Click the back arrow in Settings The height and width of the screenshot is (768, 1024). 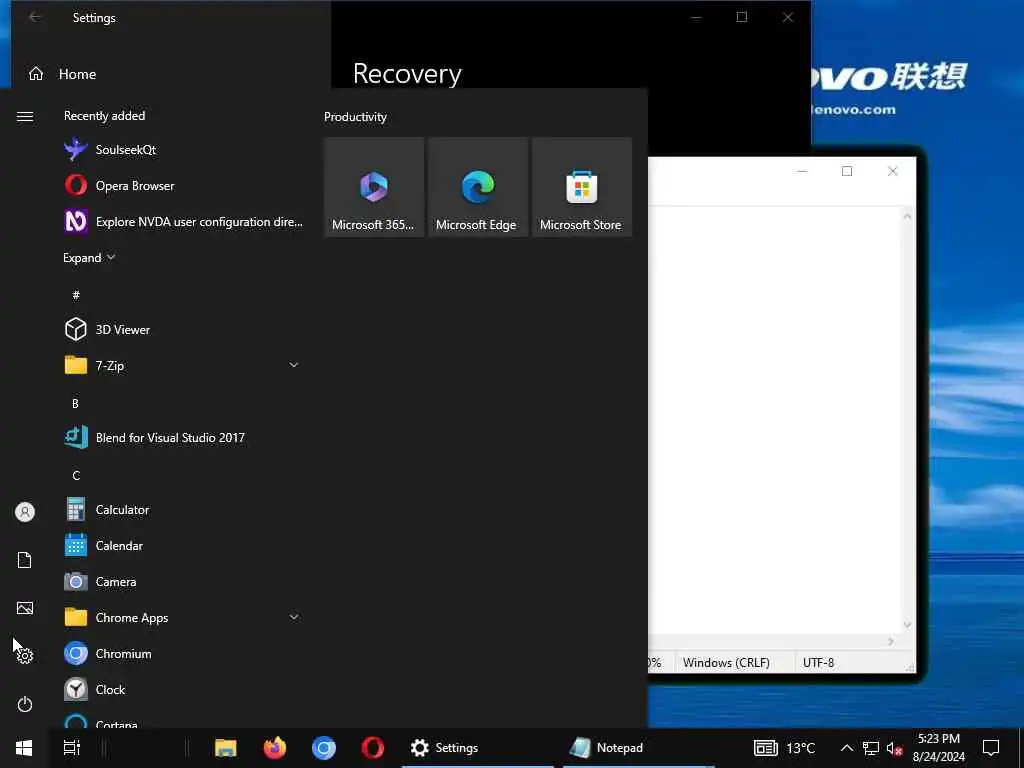tap(35, 17)
